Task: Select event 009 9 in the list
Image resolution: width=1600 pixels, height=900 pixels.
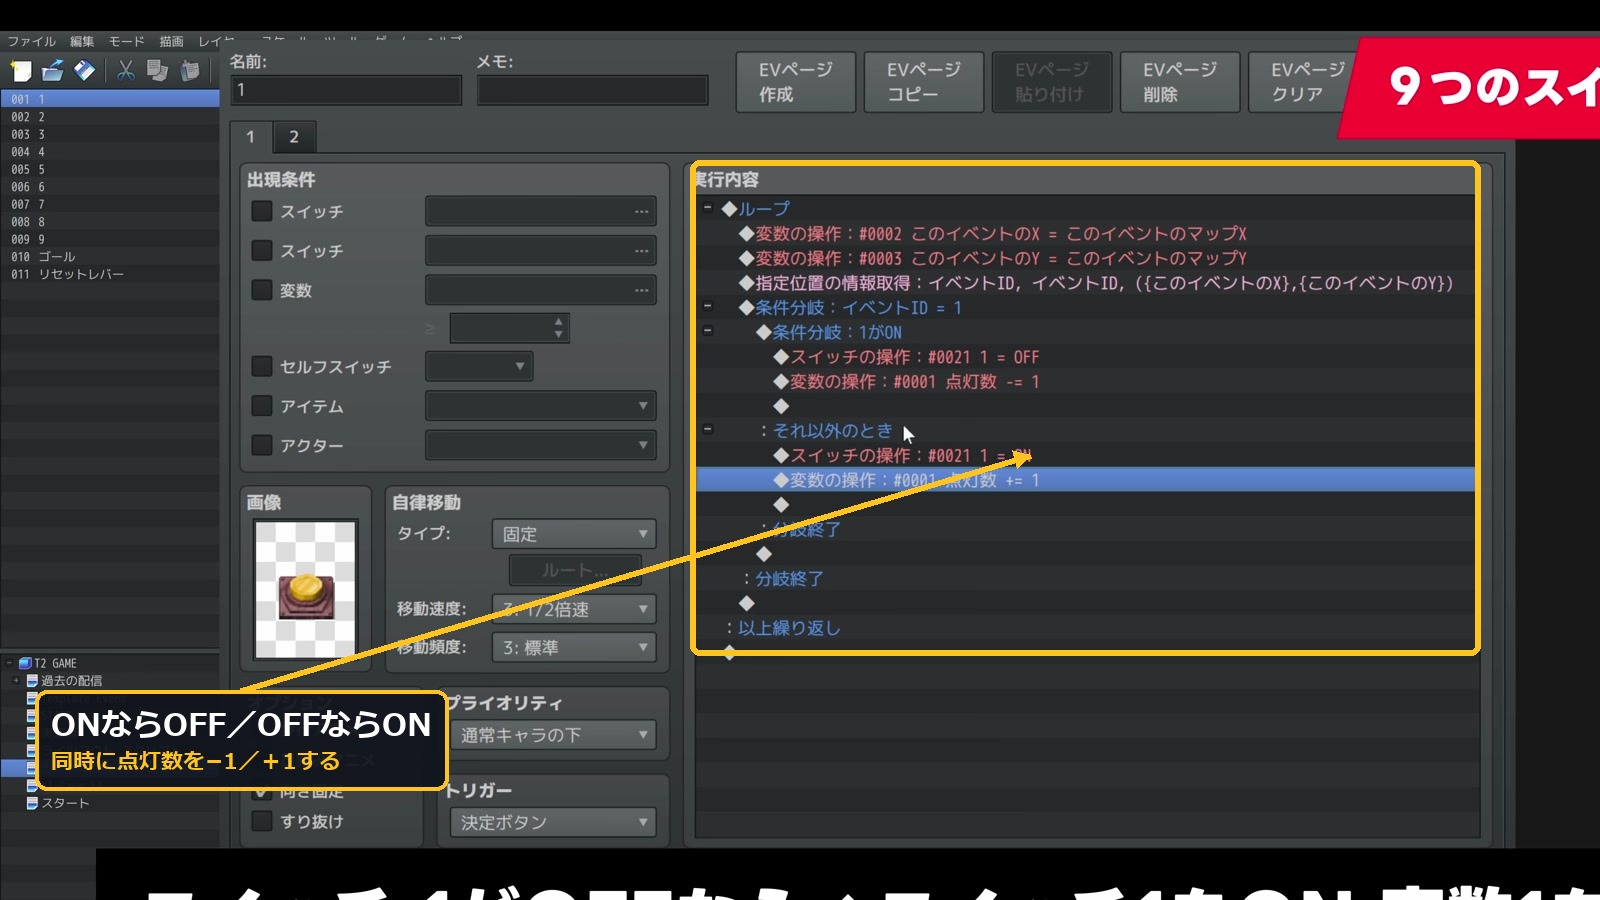Action: point(110,239)
